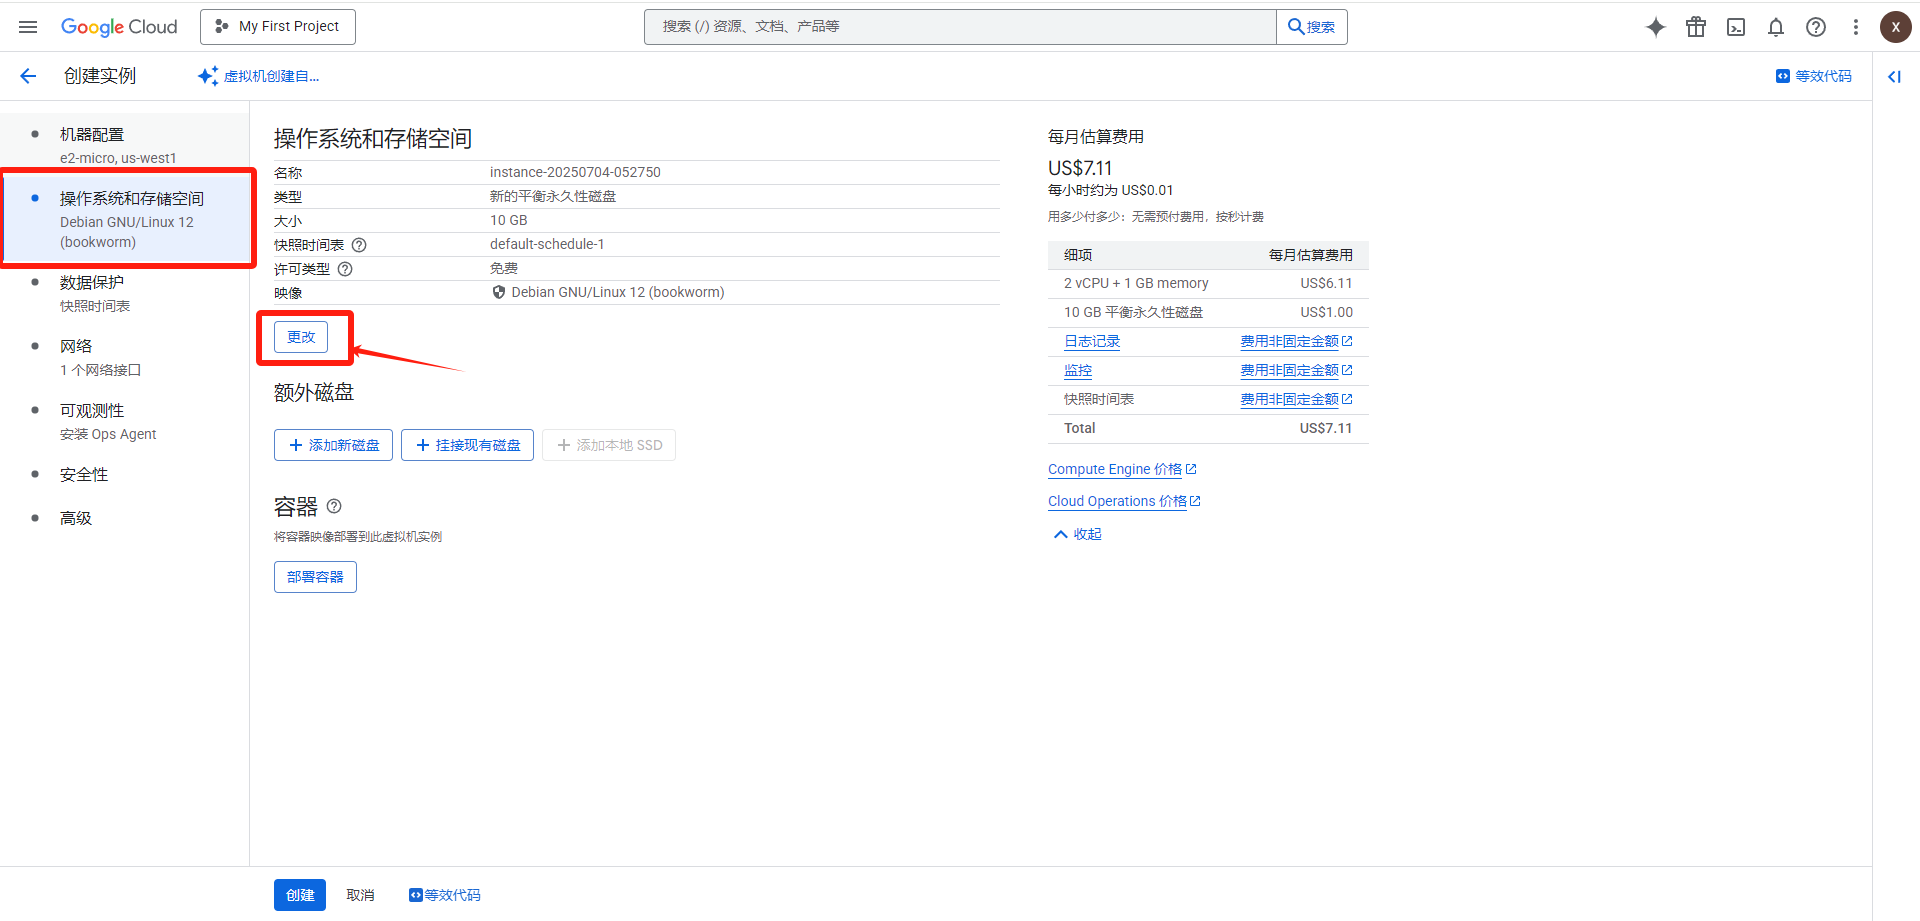1920x921 pixels.
Task: Click 取消 at the bottom
Action: (x=360, y=895)
